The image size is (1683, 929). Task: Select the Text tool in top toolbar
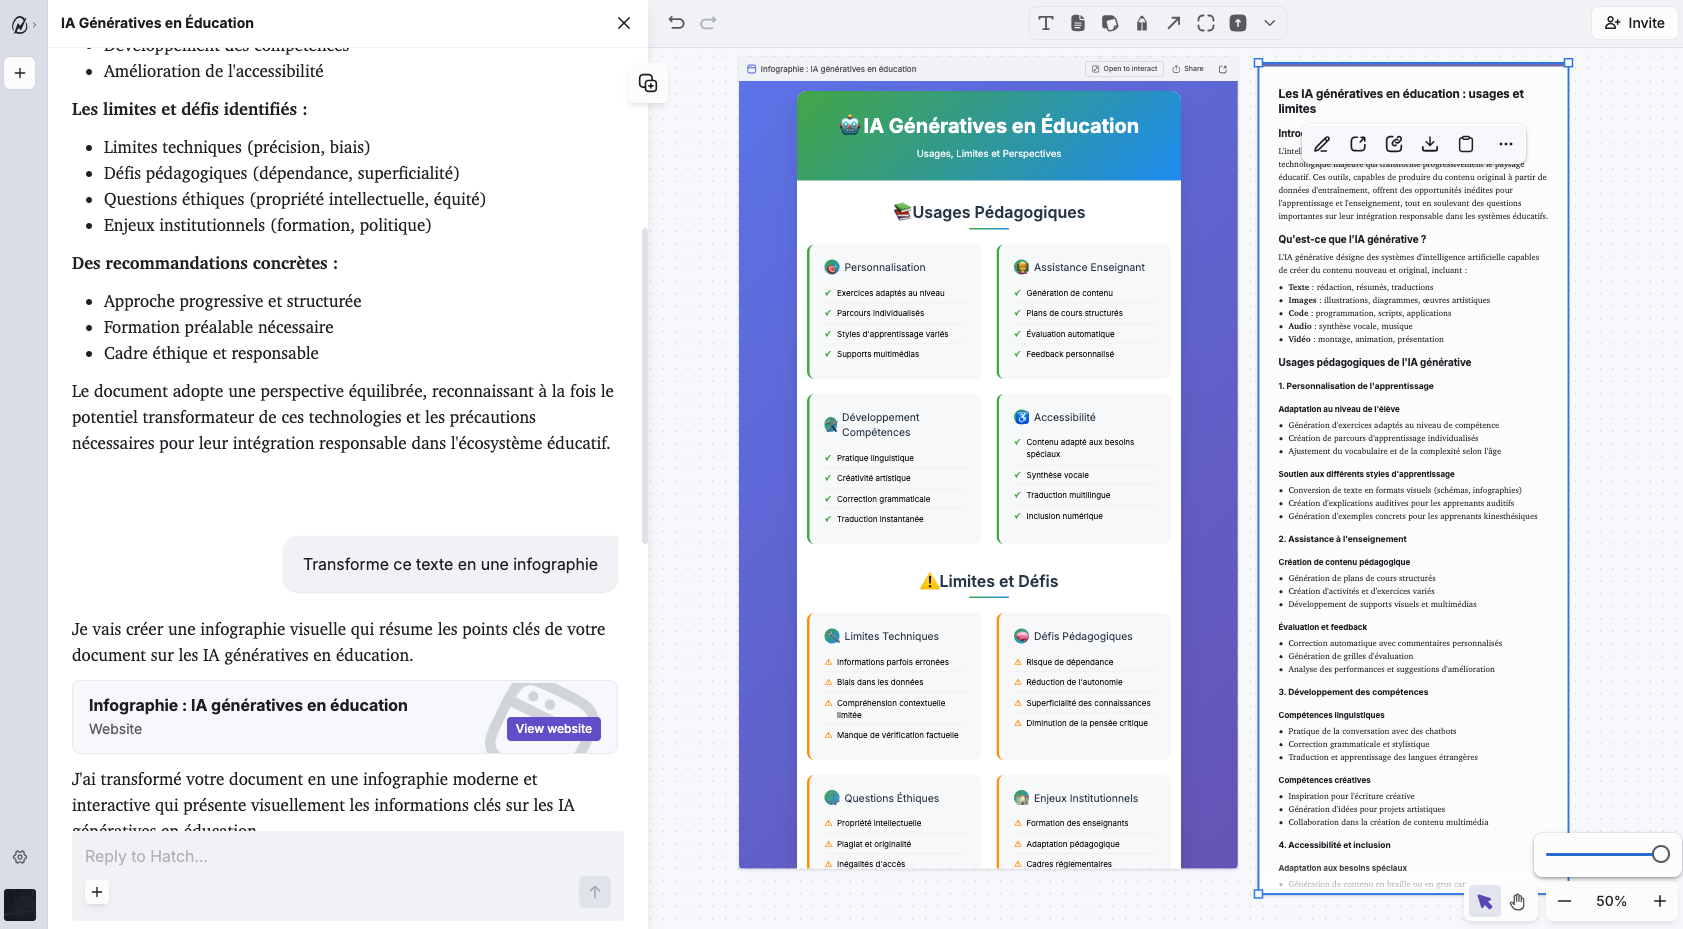[1046, 23]
